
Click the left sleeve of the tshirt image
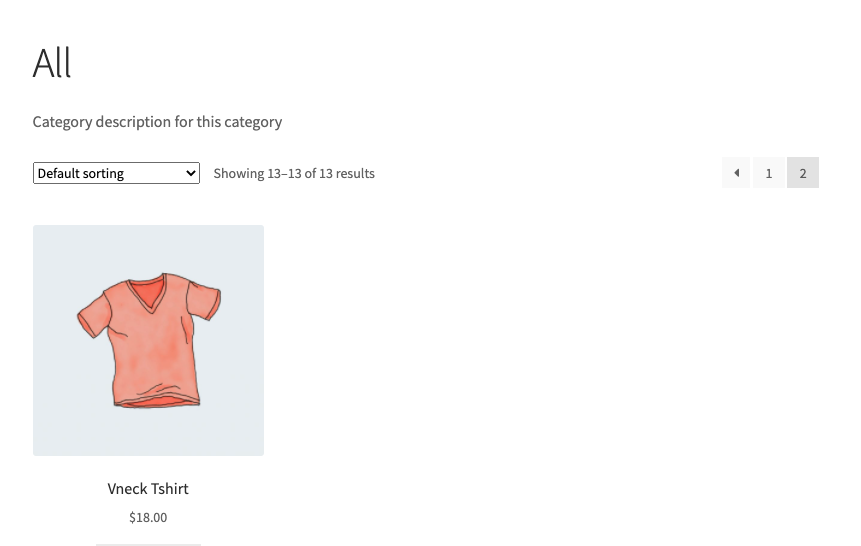pos(94,315)
